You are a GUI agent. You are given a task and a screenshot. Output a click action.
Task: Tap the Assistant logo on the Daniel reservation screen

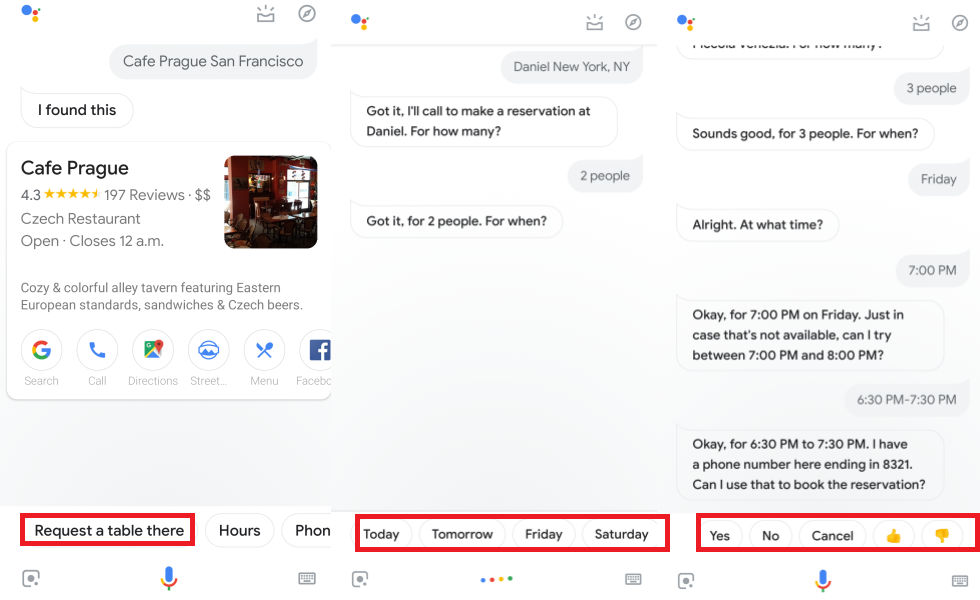click(x=360, y=22)
